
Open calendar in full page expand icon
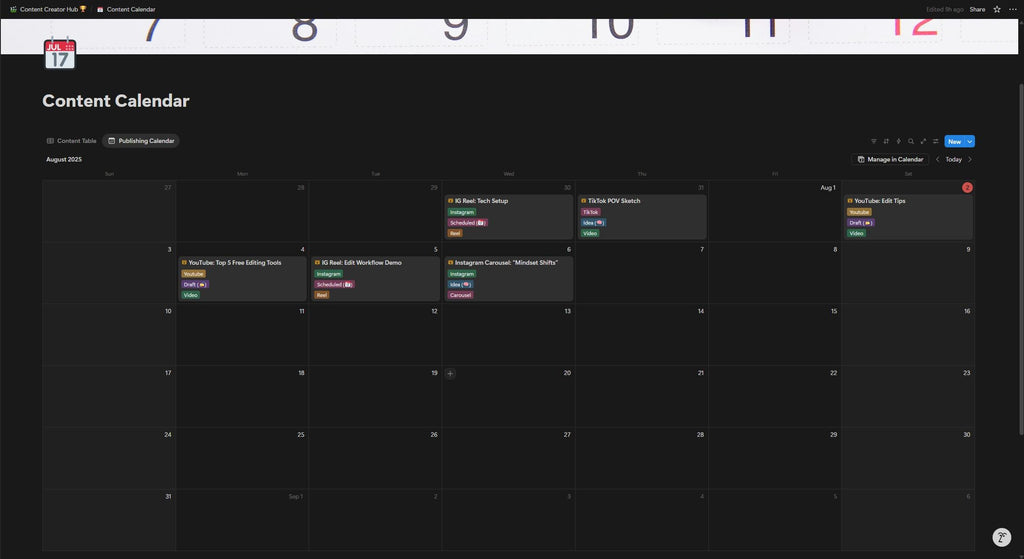[x=923, y=141]
